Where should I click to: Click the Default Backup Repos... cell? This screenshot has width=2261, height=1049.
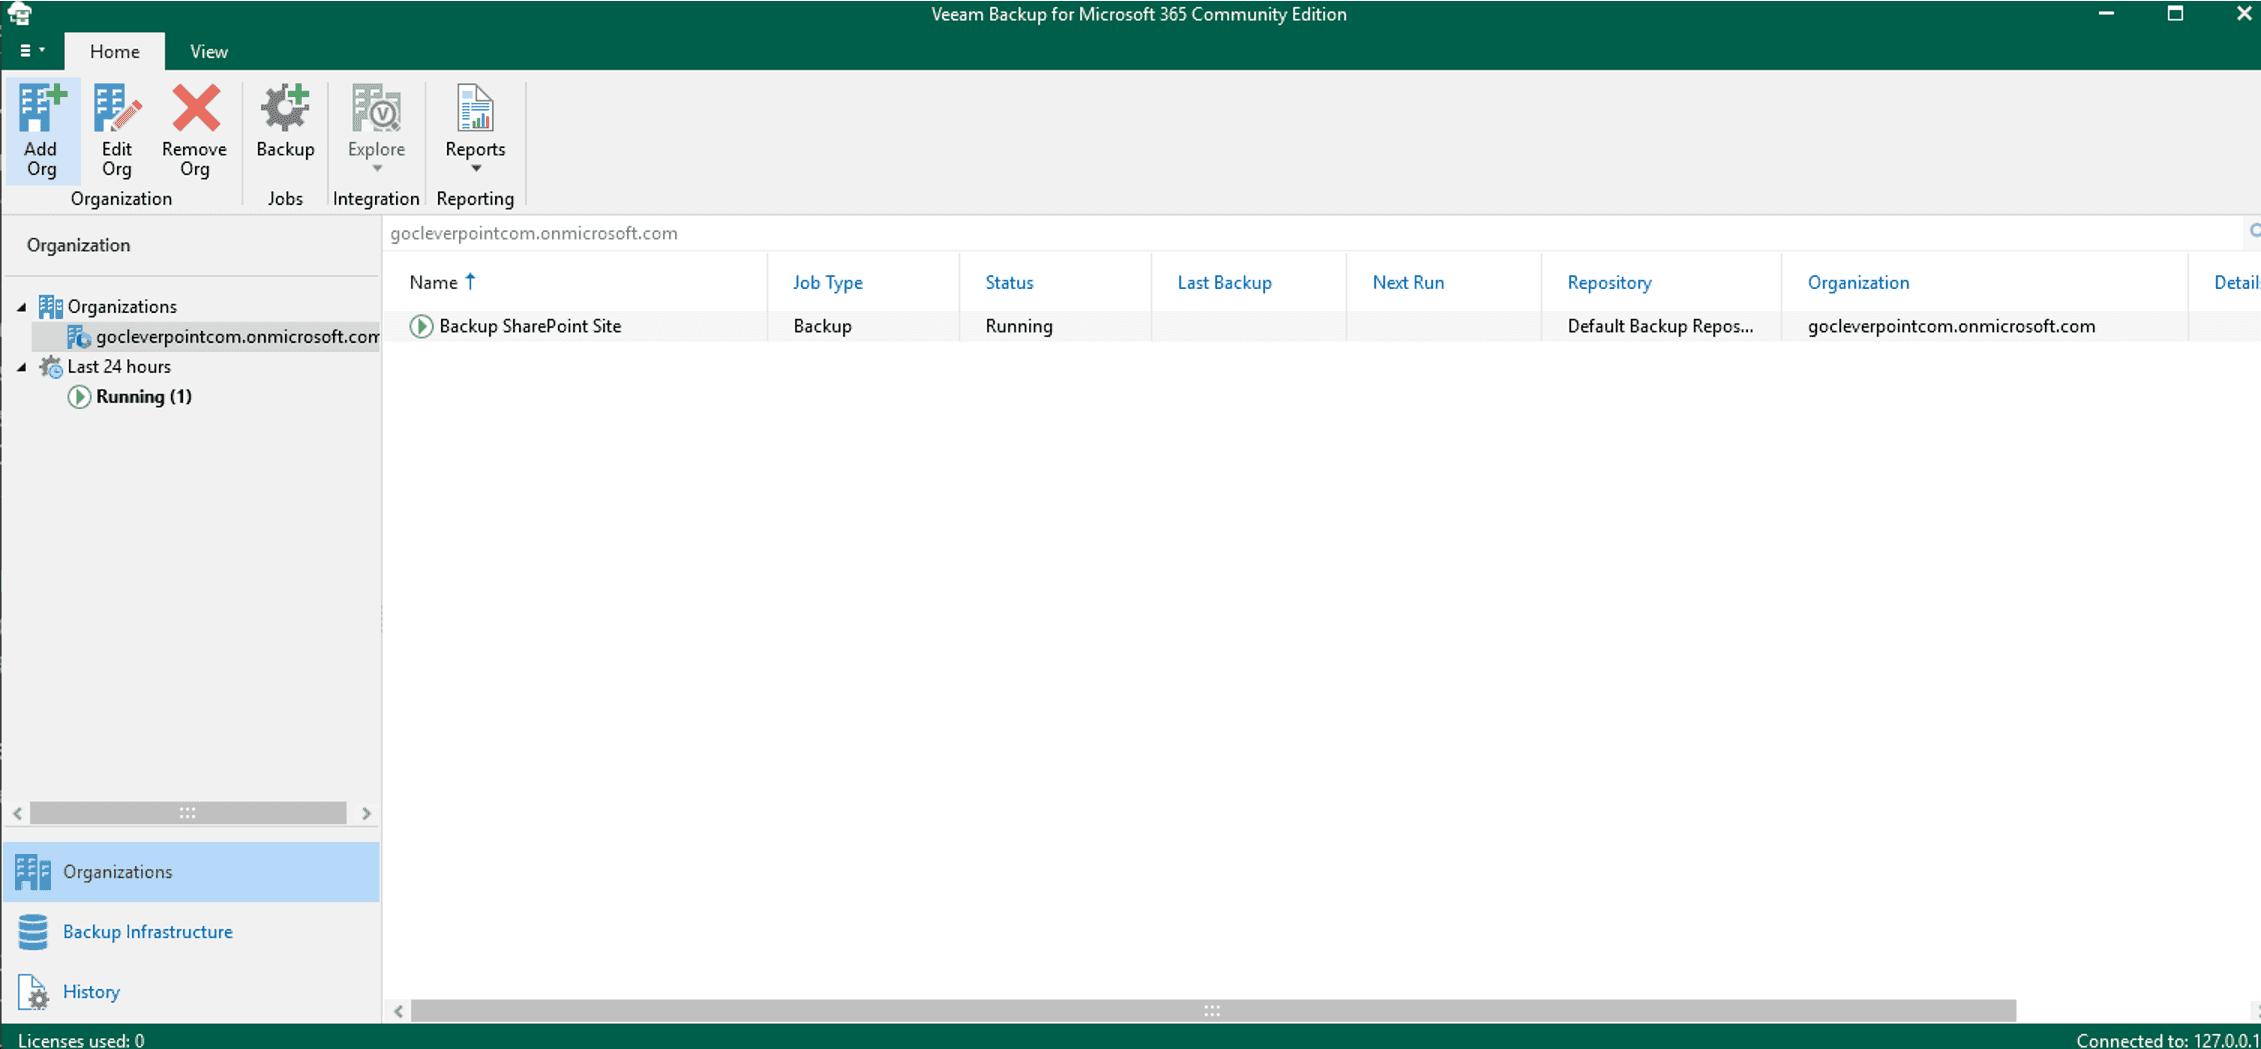[1660, 326]
